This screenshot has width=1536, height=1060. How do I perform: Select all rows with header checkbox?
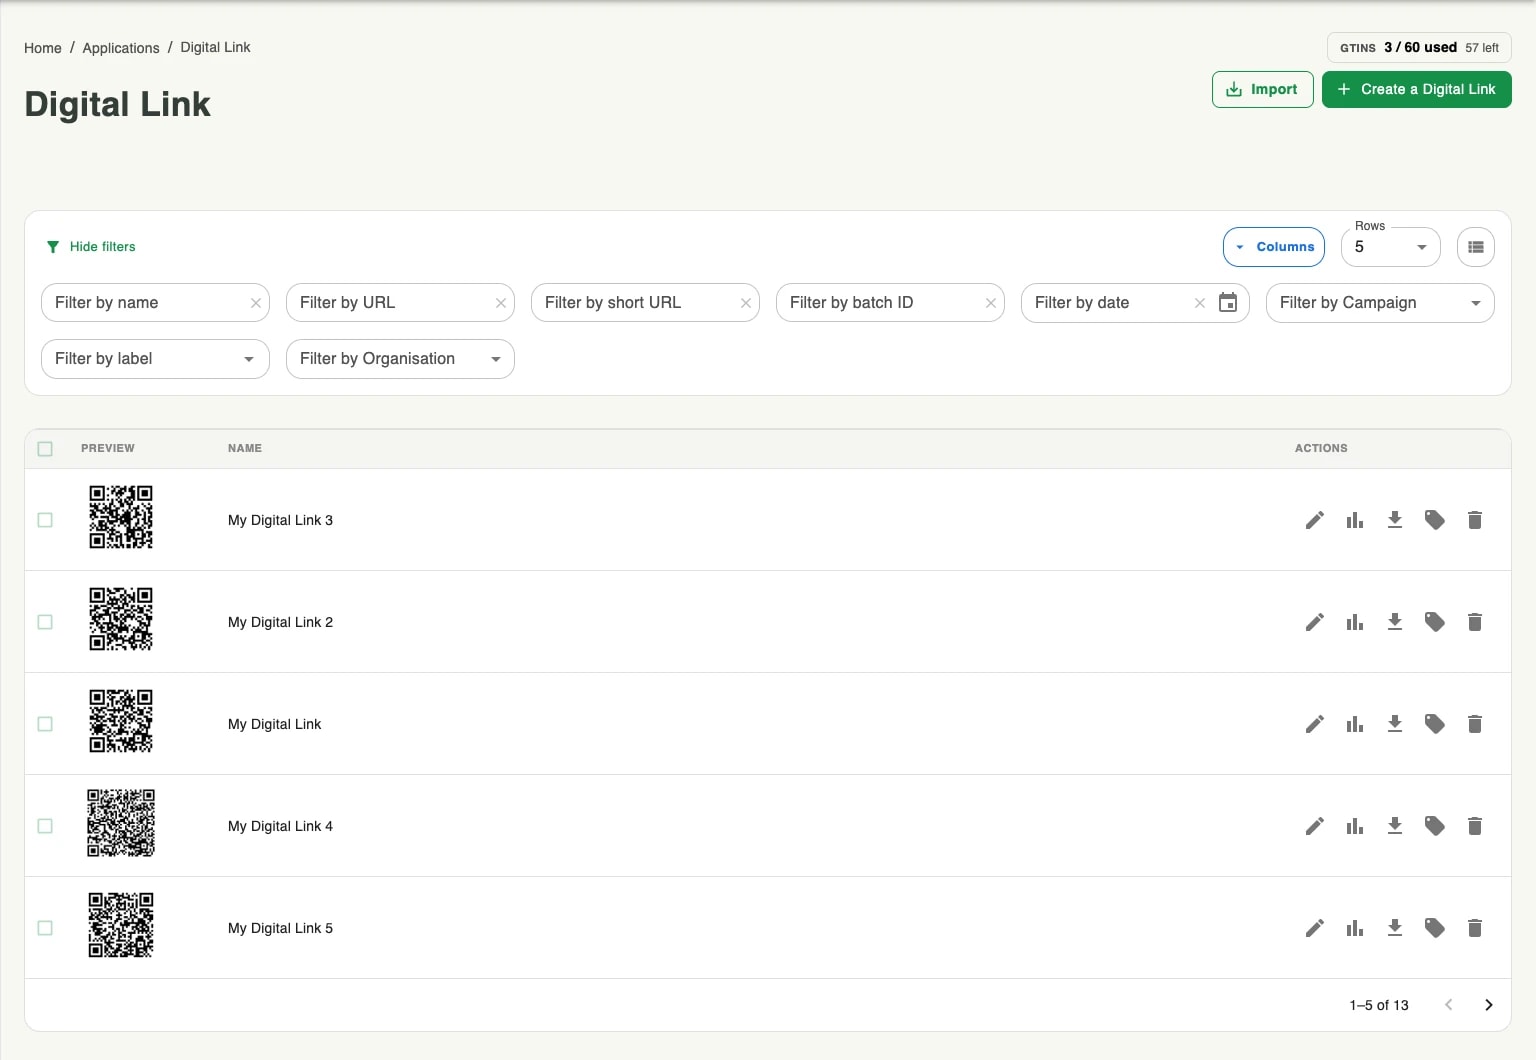(45, 449)
